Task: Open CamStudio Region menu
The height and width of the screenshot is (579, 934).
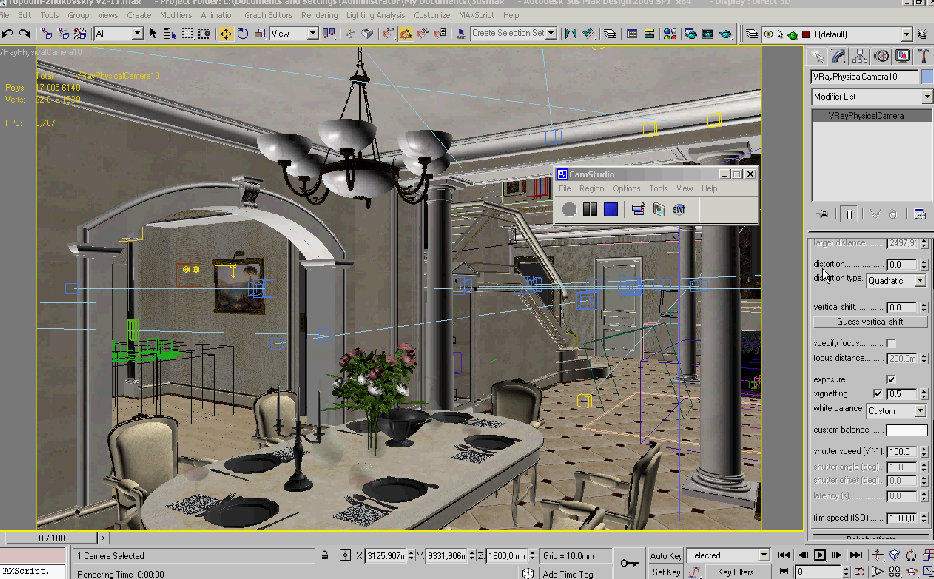Action: 591,188
